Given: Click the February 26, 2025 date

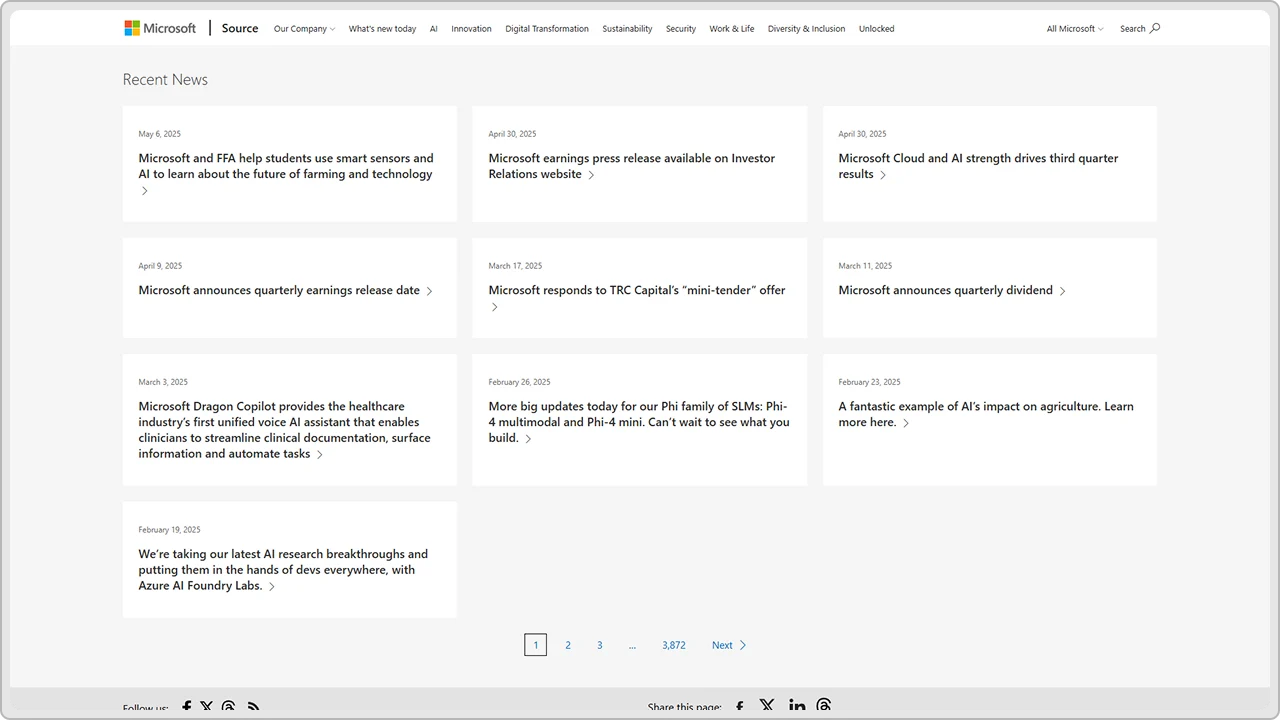Looking at the screenshot, I should pyautogui.click(x=519, y=382).
